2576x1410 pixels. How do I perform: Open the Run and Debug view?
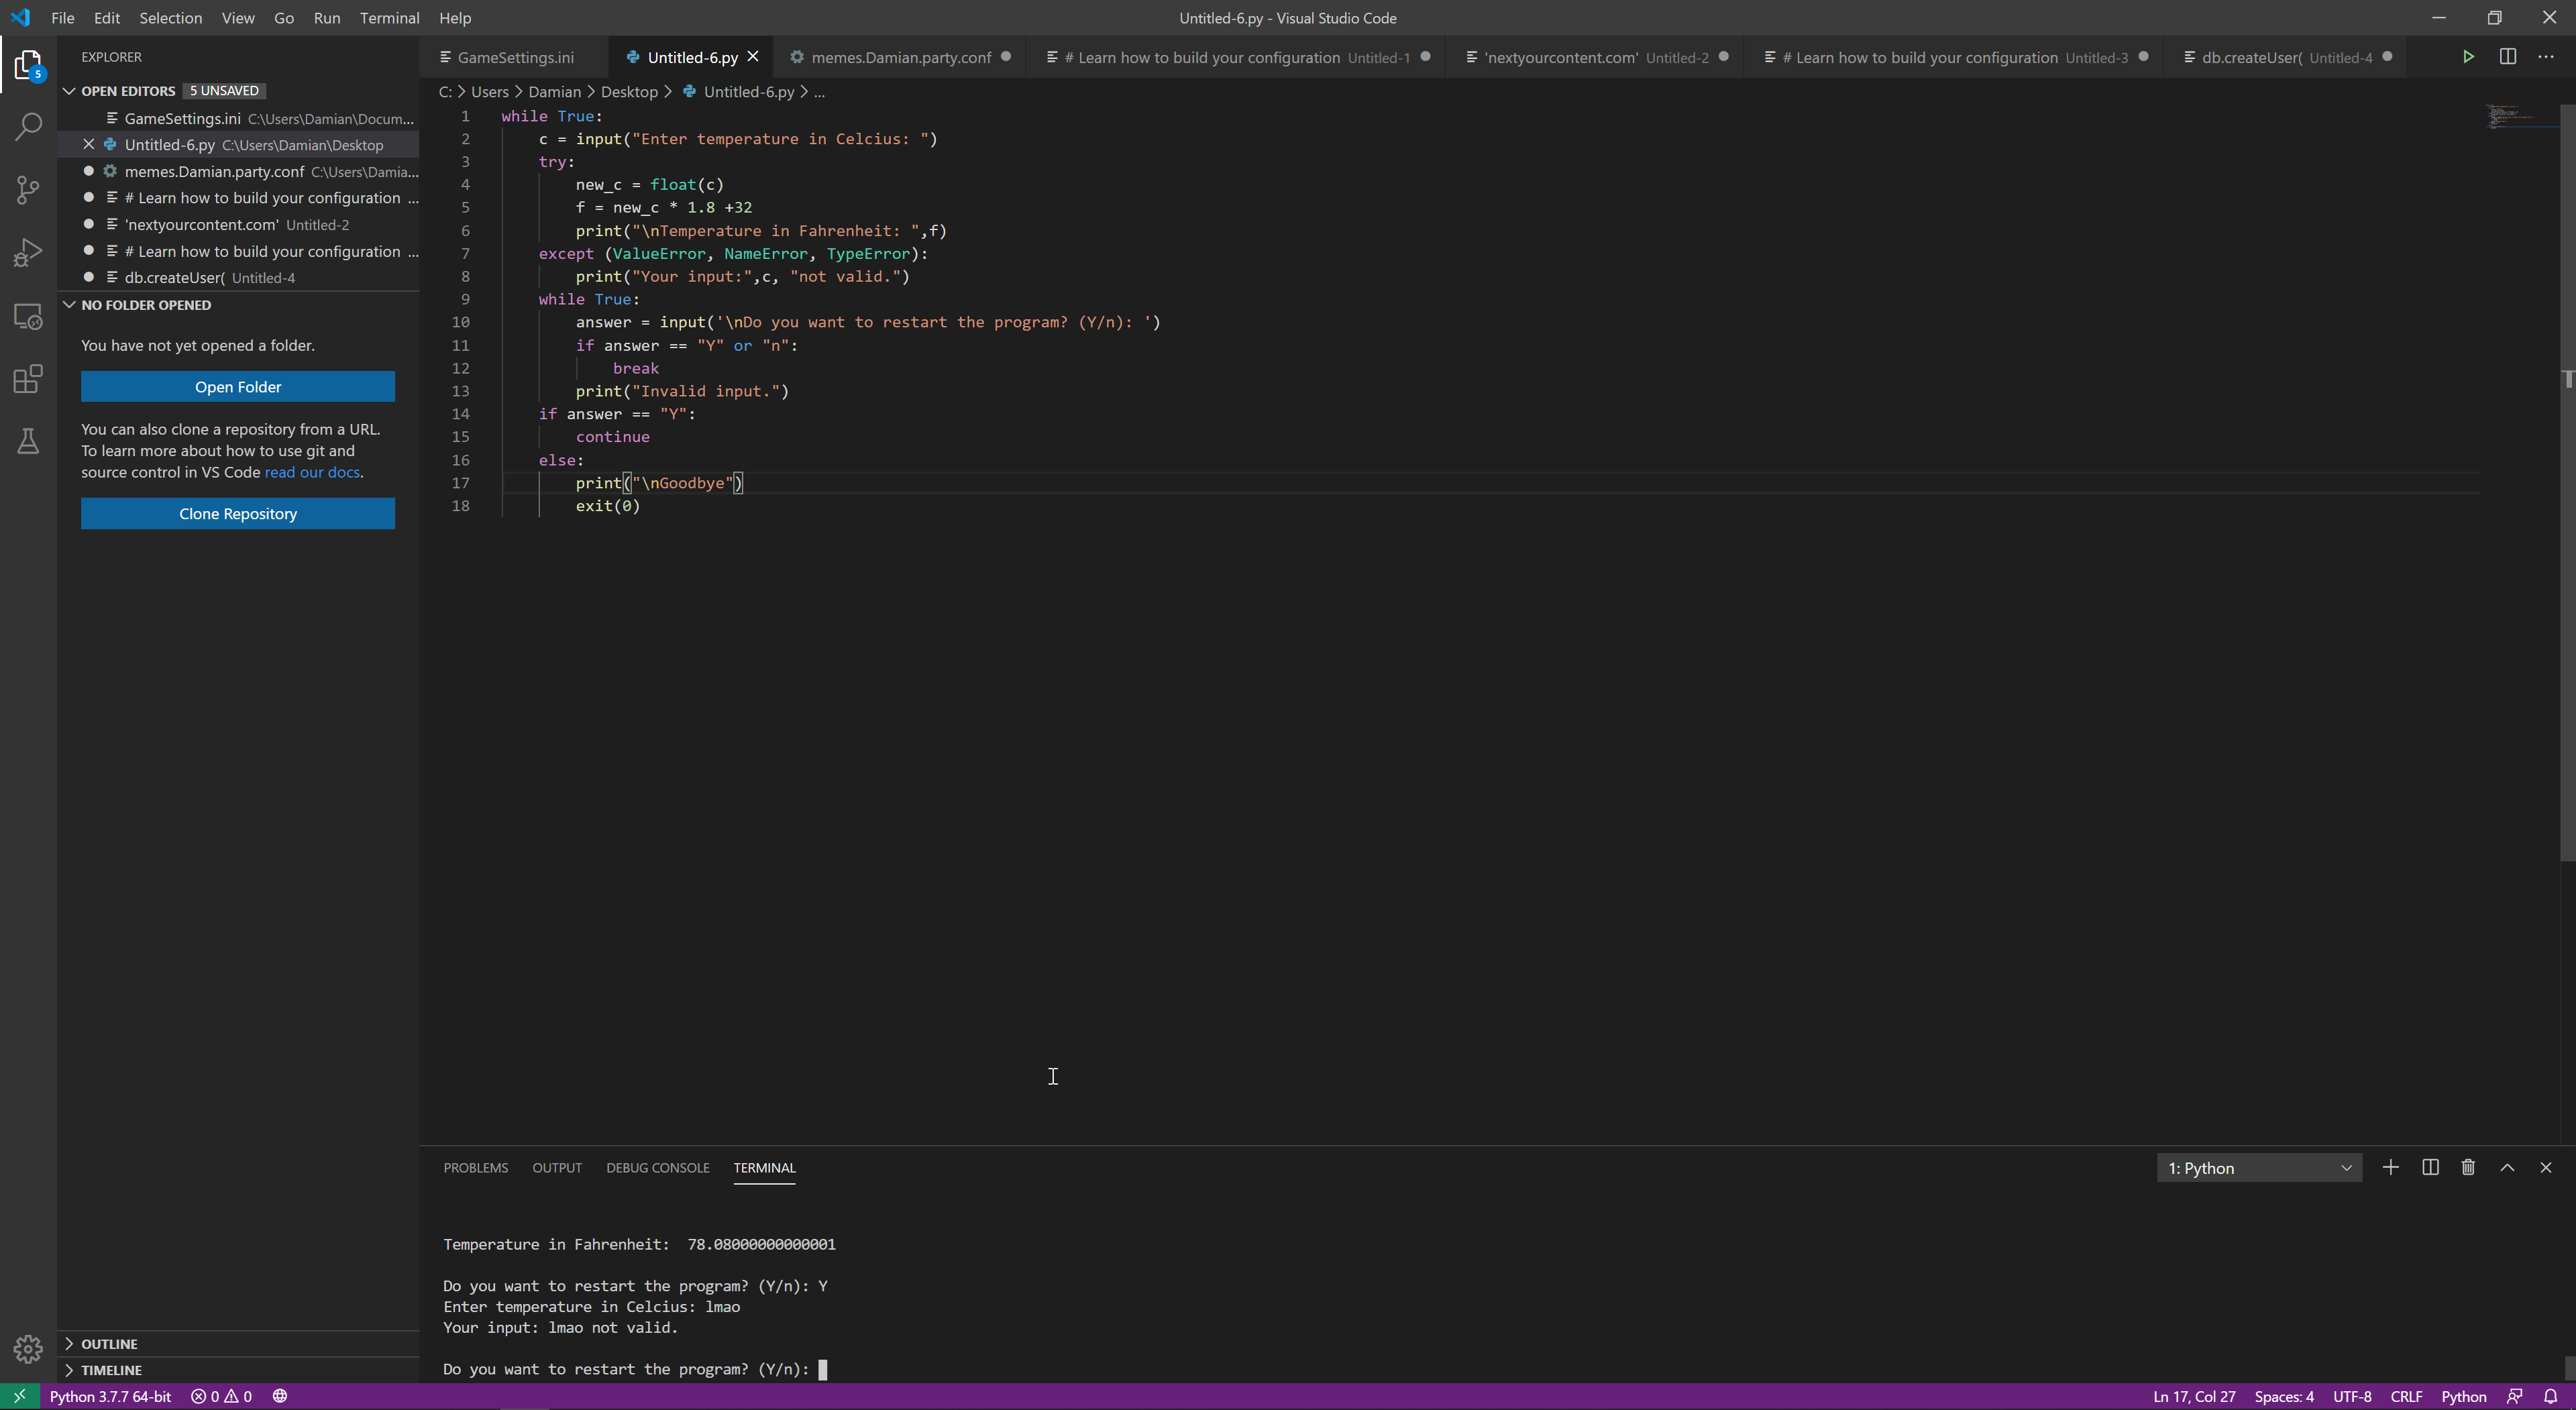[x=28, y=253]
